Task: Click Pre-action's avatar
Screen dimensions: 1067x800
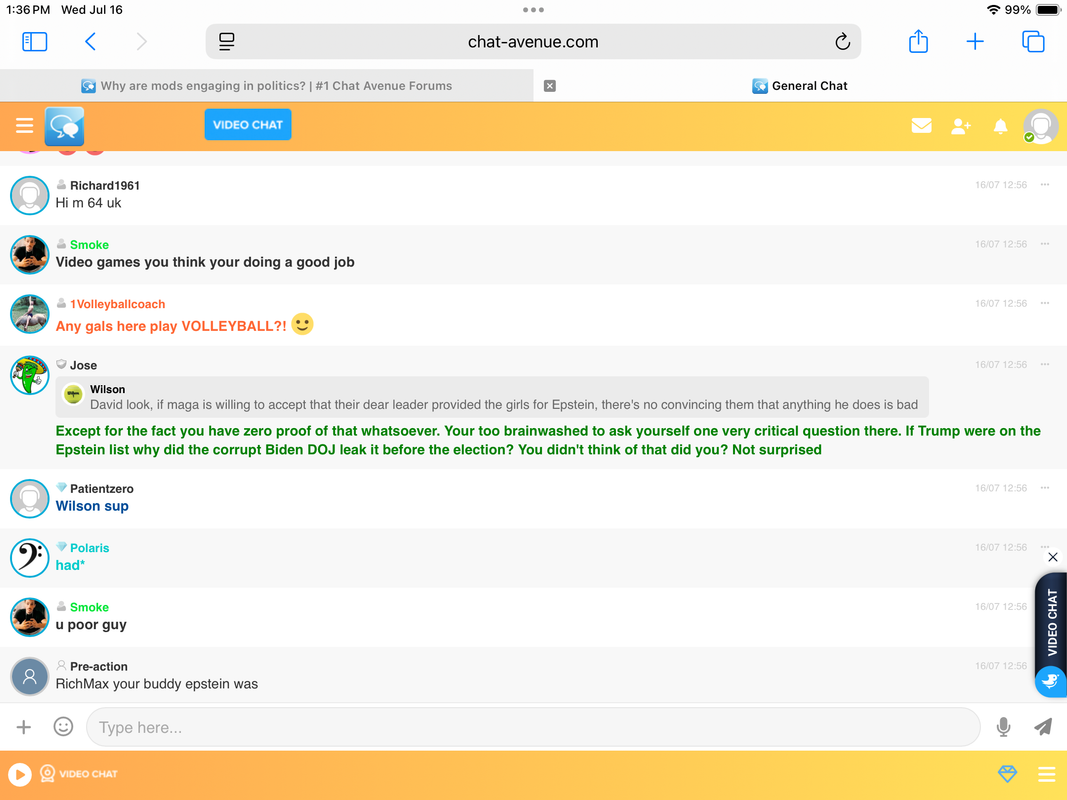Action: click(x=30, y=676)
